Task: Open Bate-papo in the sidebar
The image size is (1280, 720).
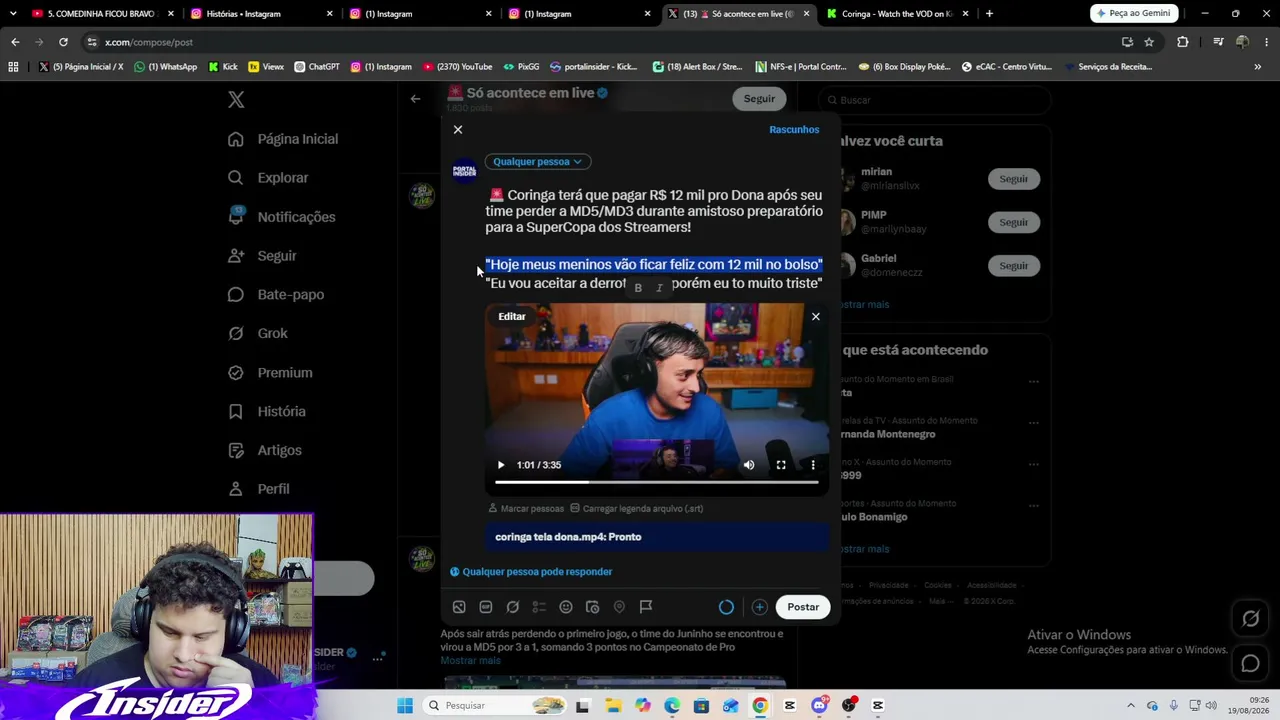Action: [276, 295]
